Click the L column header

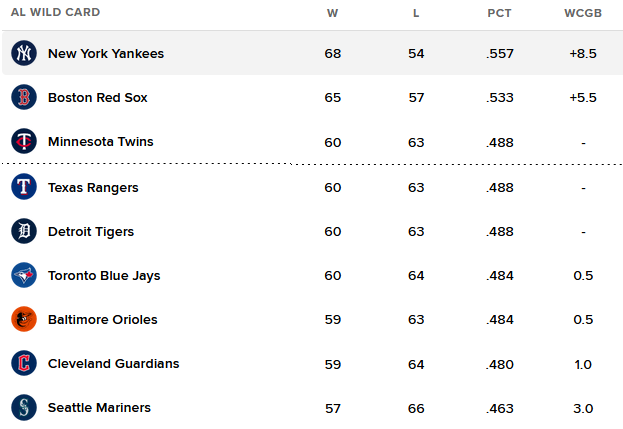(x=416, y=13)
